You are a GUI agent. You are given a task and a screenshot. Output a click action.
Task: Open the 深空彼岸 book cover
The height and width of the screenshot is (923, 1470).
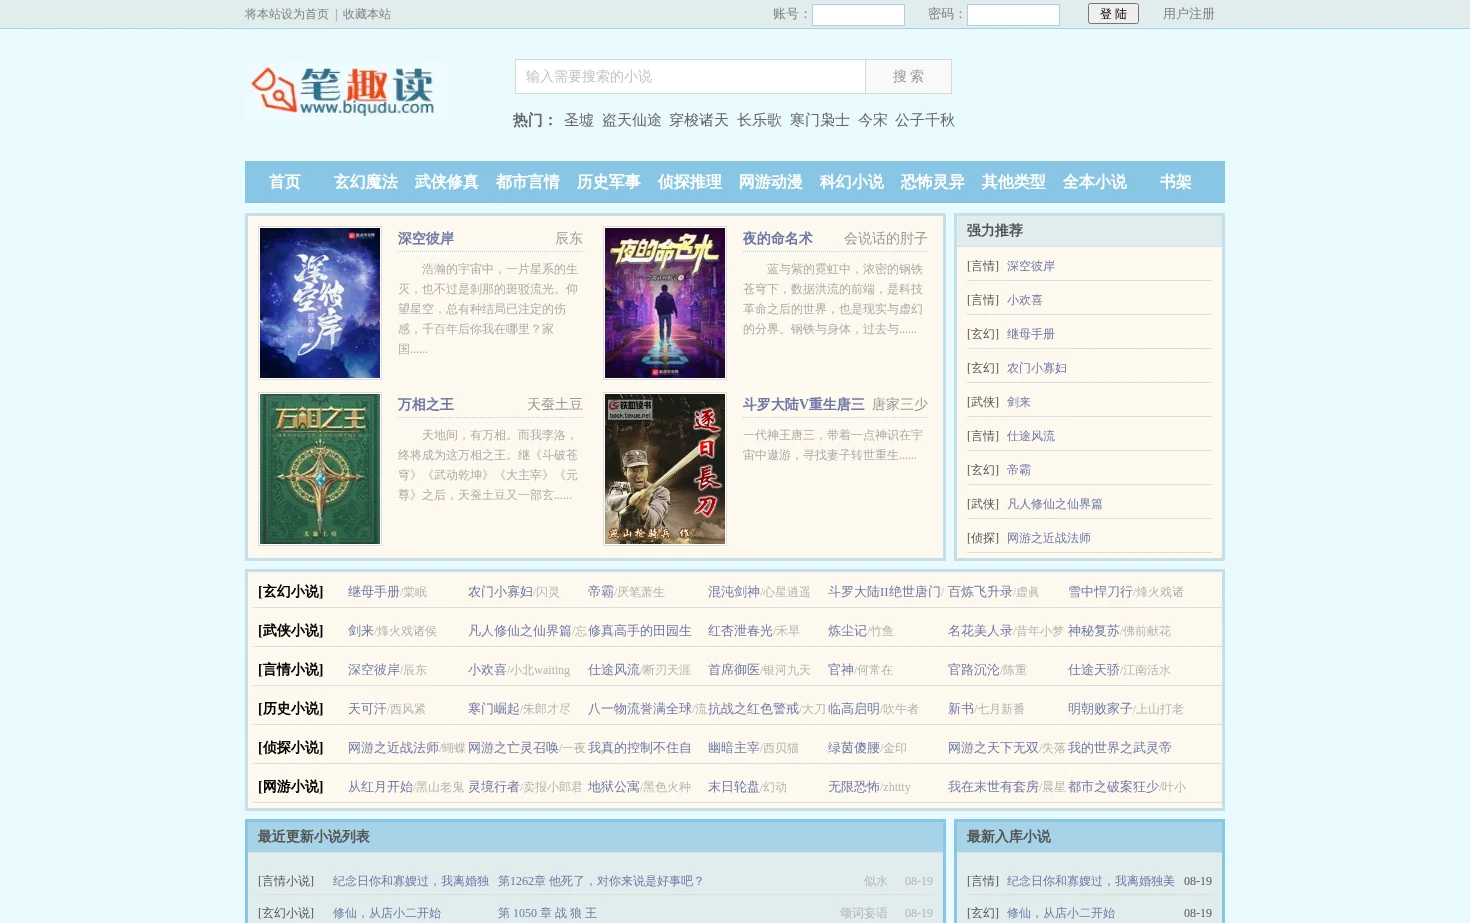point(320,303)
